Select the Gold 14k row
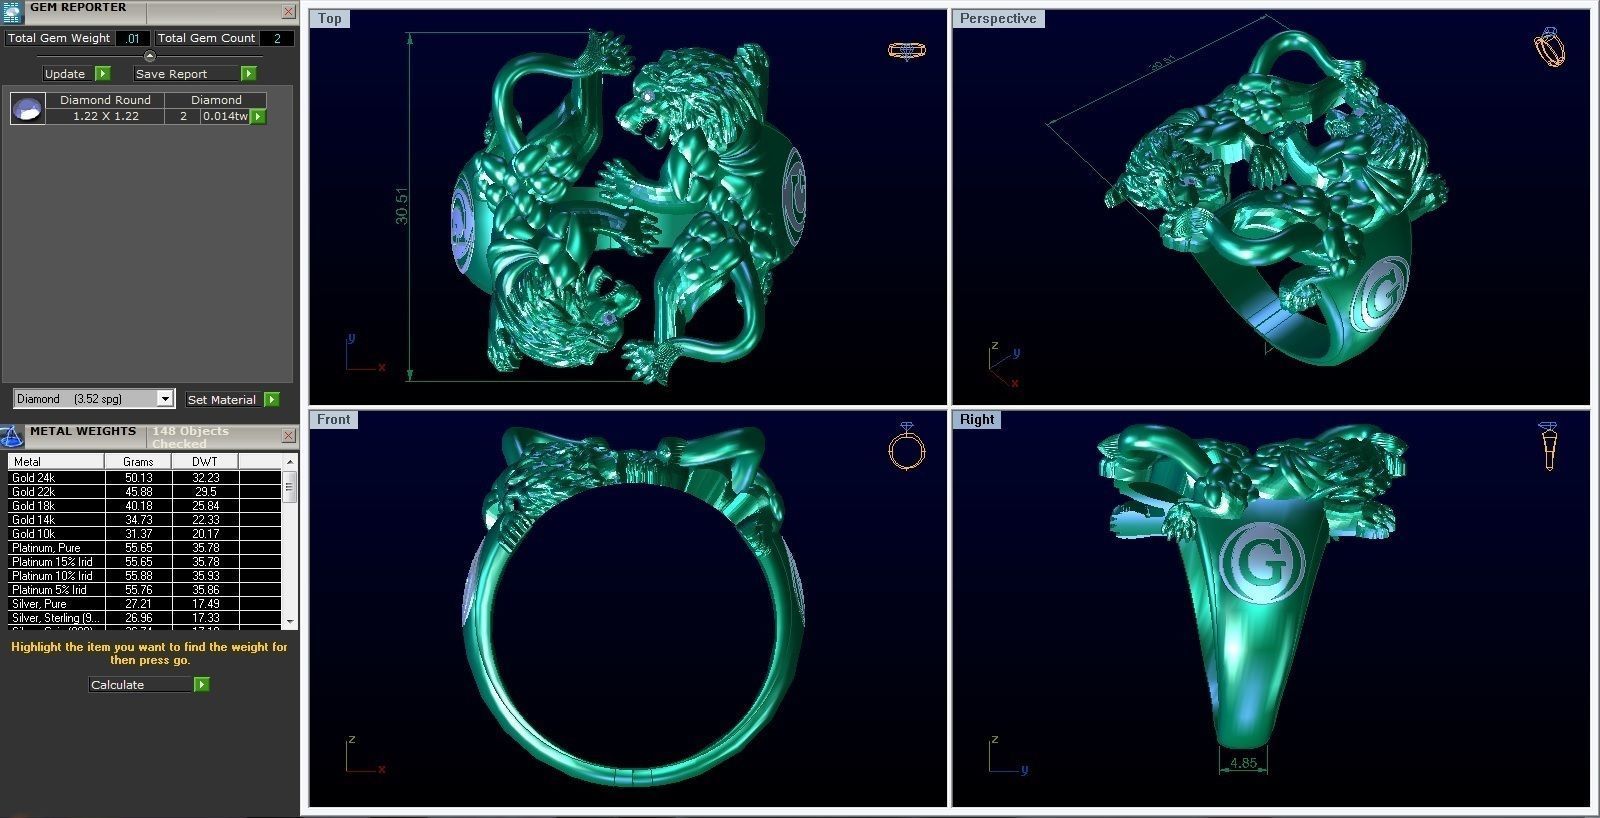1600x818 pixels. [145, 520]
